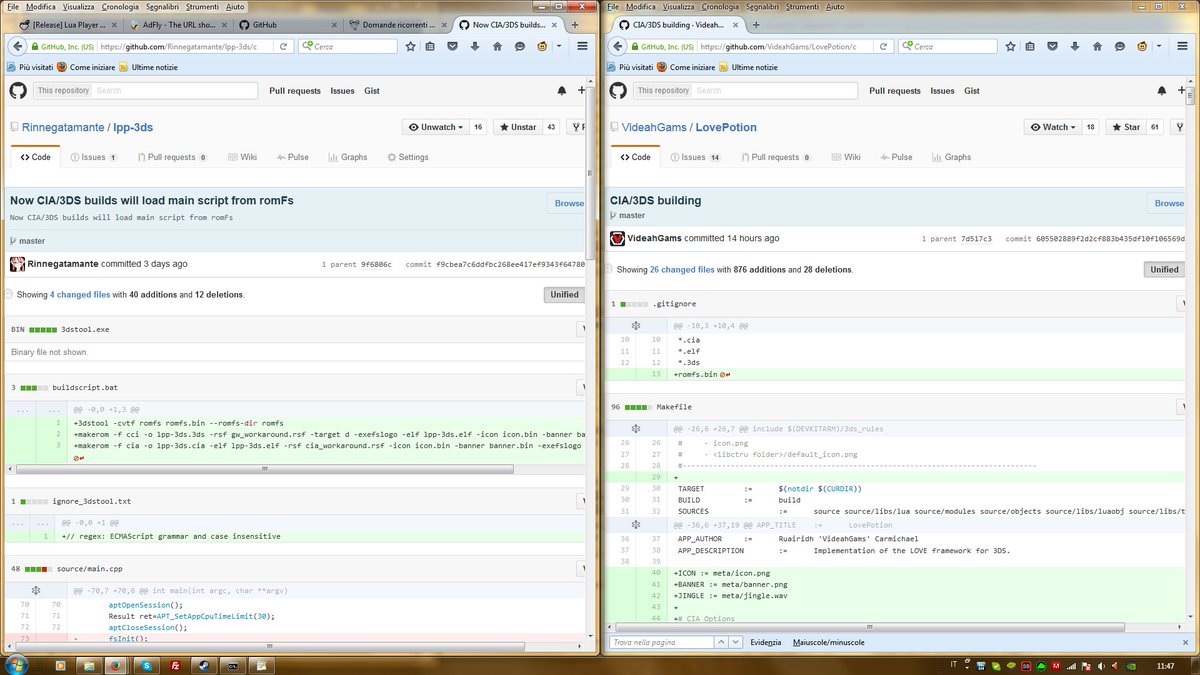Screen dimensions: 1200x675
Task: Click Skype icon in Windows taskbar
Action: (x=146, y=665)
